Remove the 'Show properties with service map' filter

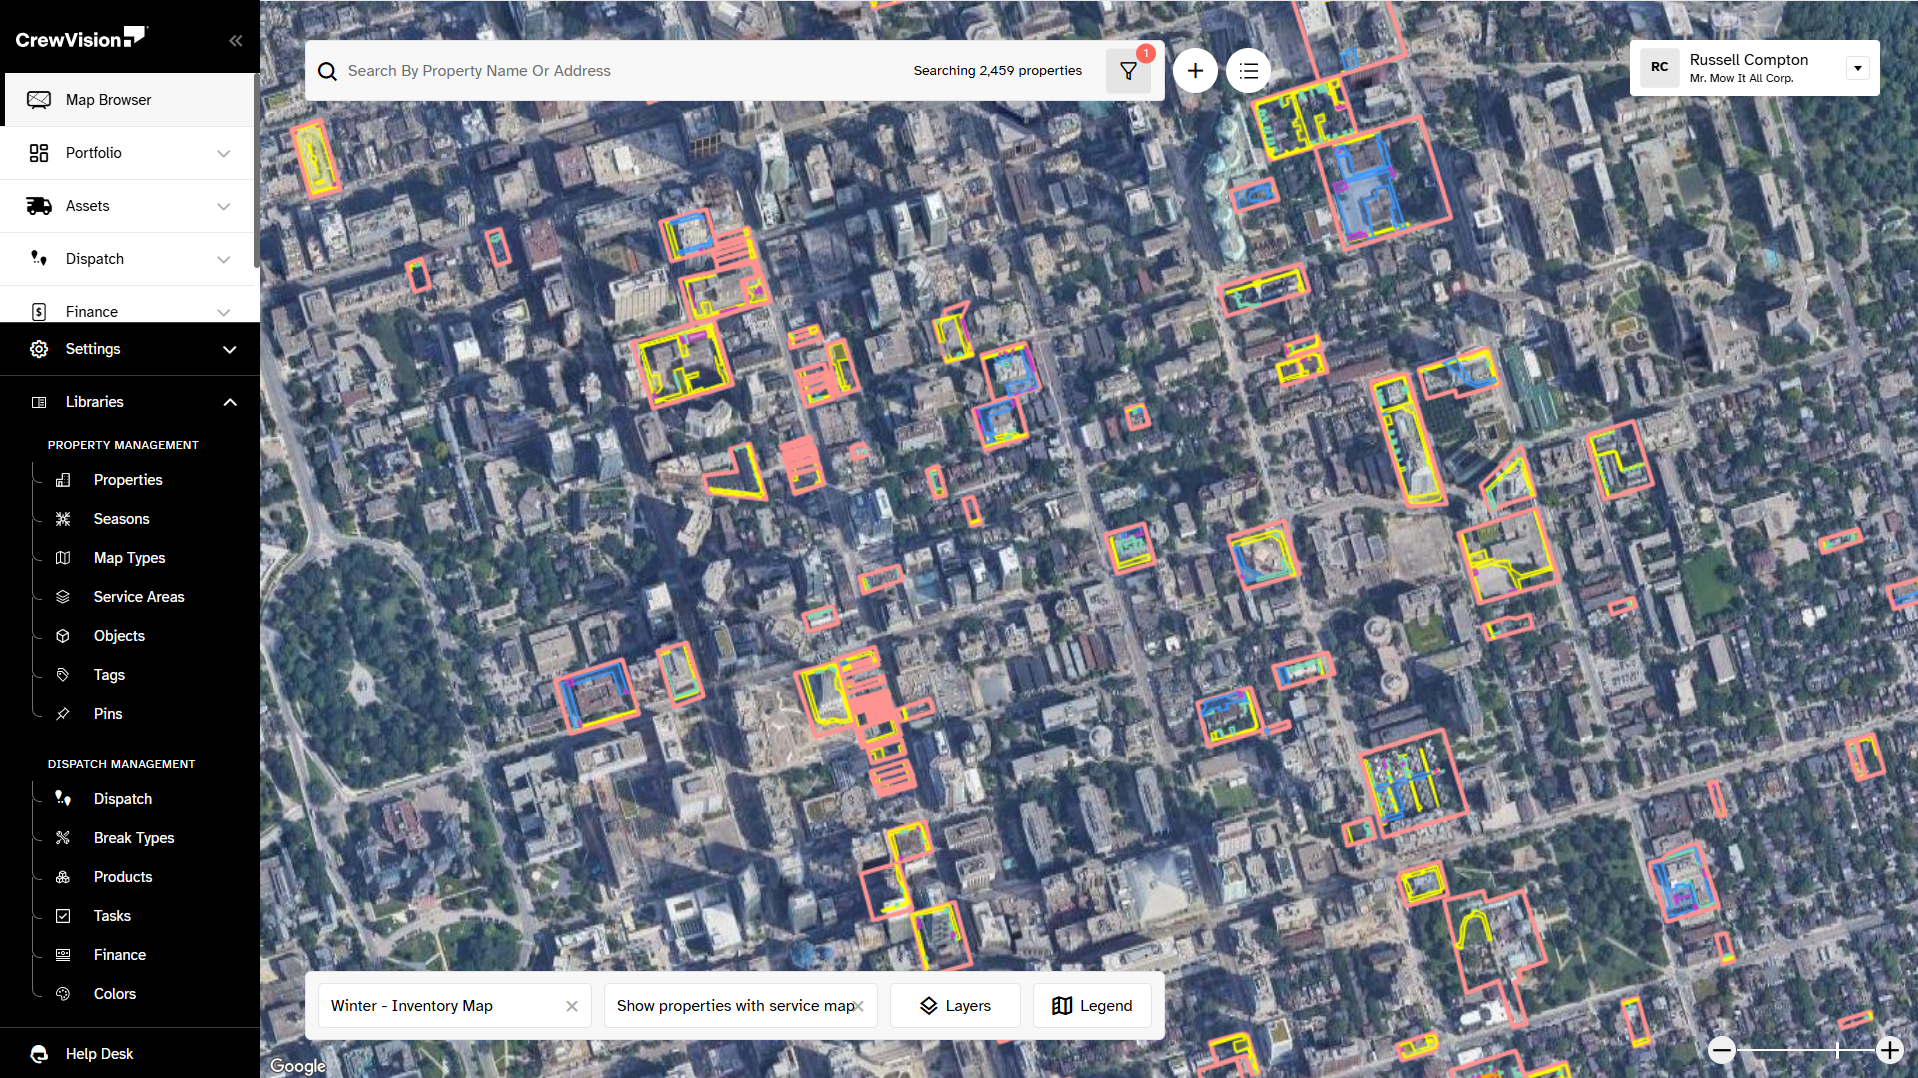coord(859,1006)
